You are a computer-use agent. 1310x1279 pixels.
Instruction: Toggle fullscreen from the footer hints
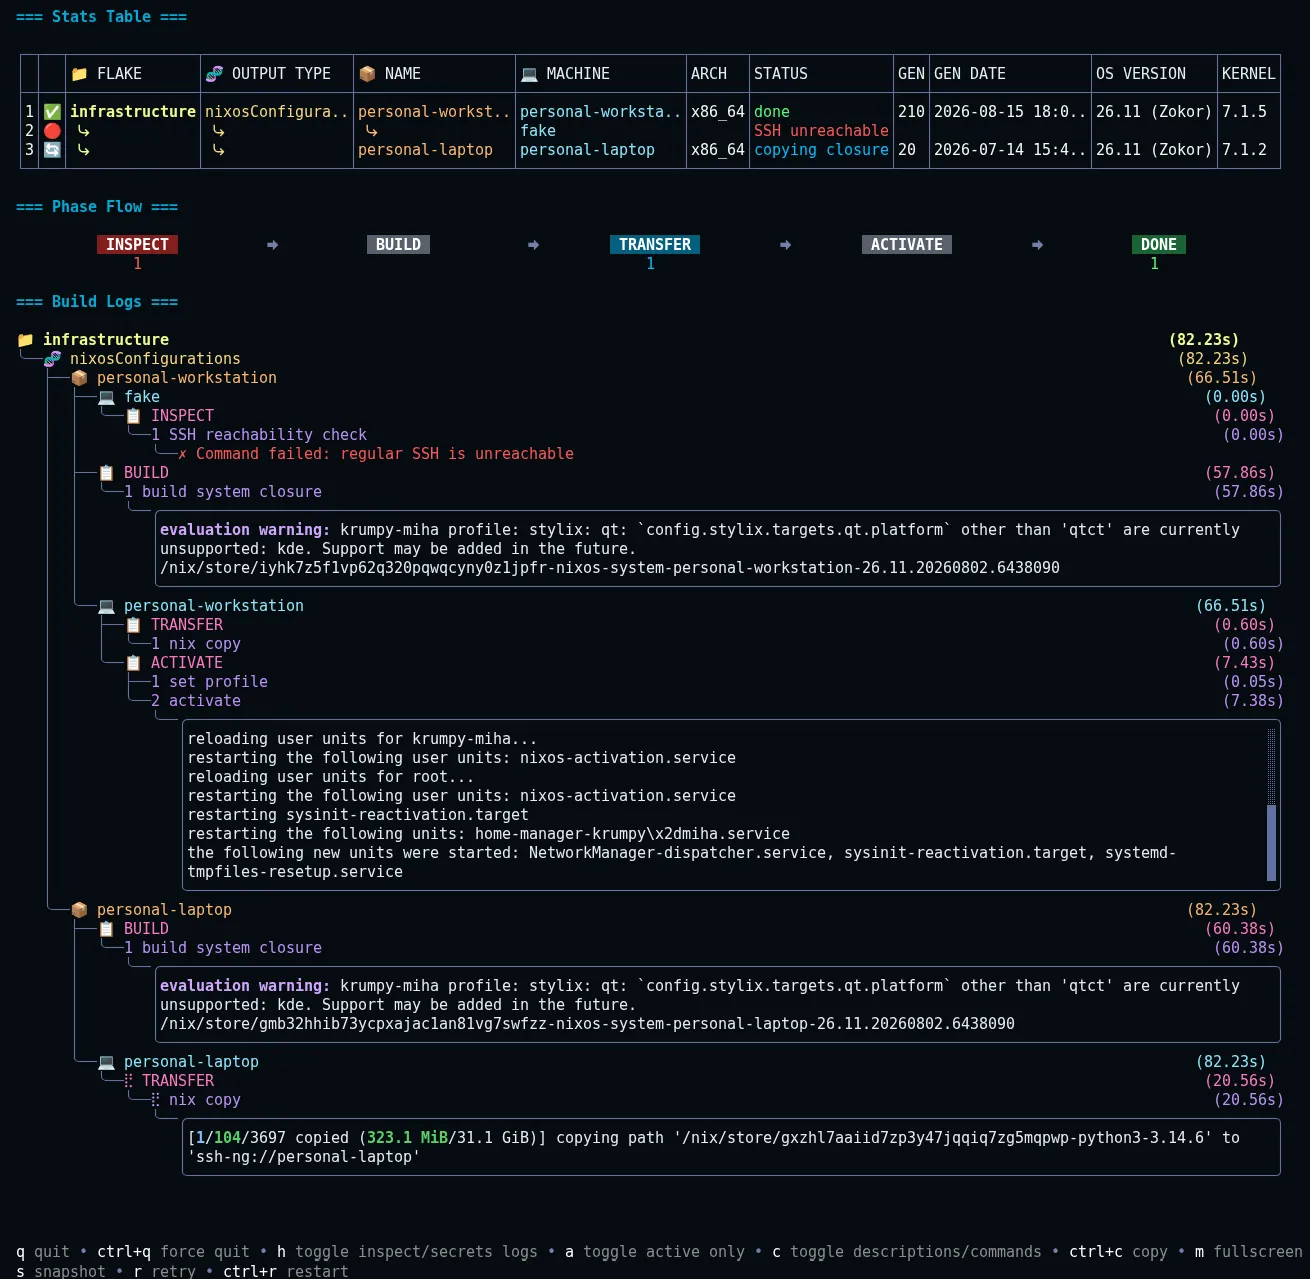(x=1249, y=1252)
